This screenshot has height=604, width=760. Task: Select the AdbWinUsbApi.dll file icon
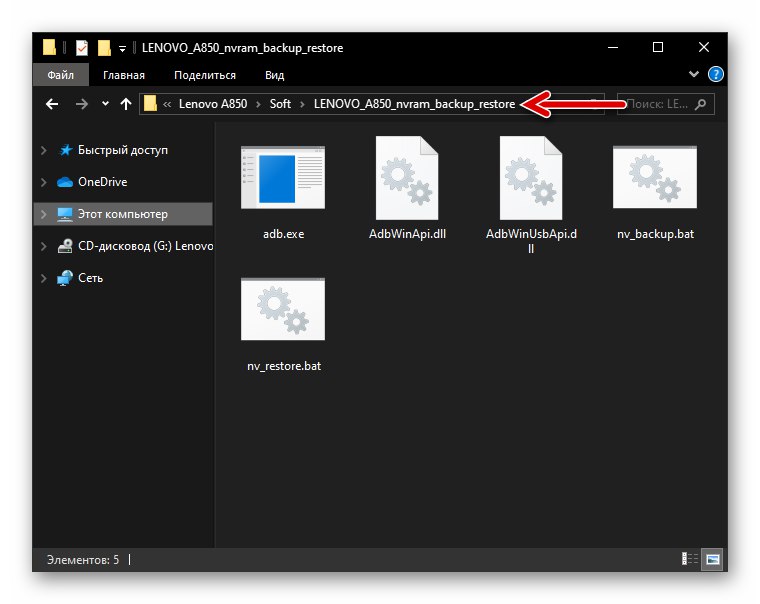531,178
